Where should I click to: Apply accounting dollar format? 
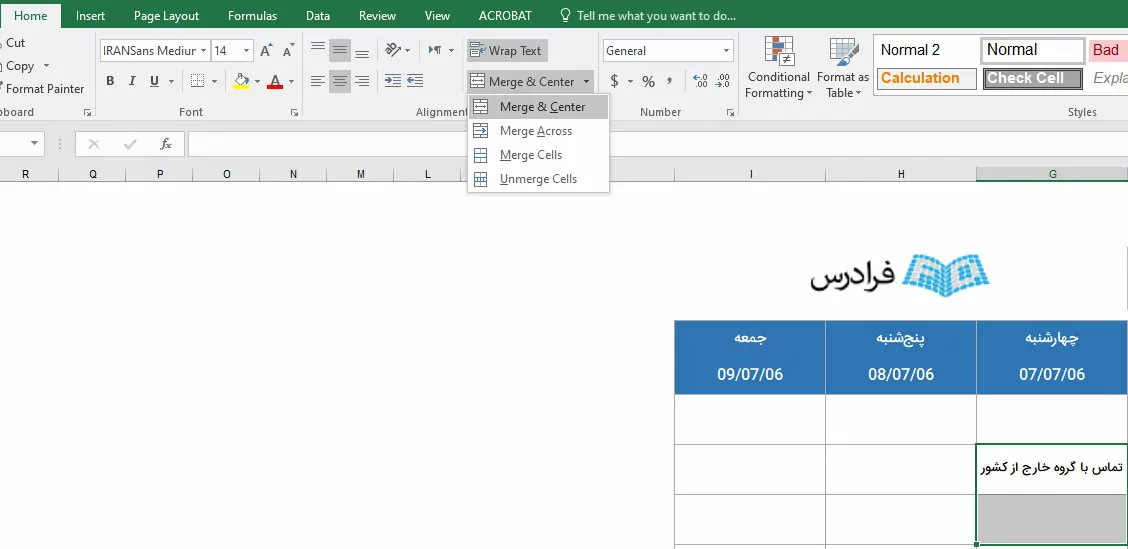point(614,81)
